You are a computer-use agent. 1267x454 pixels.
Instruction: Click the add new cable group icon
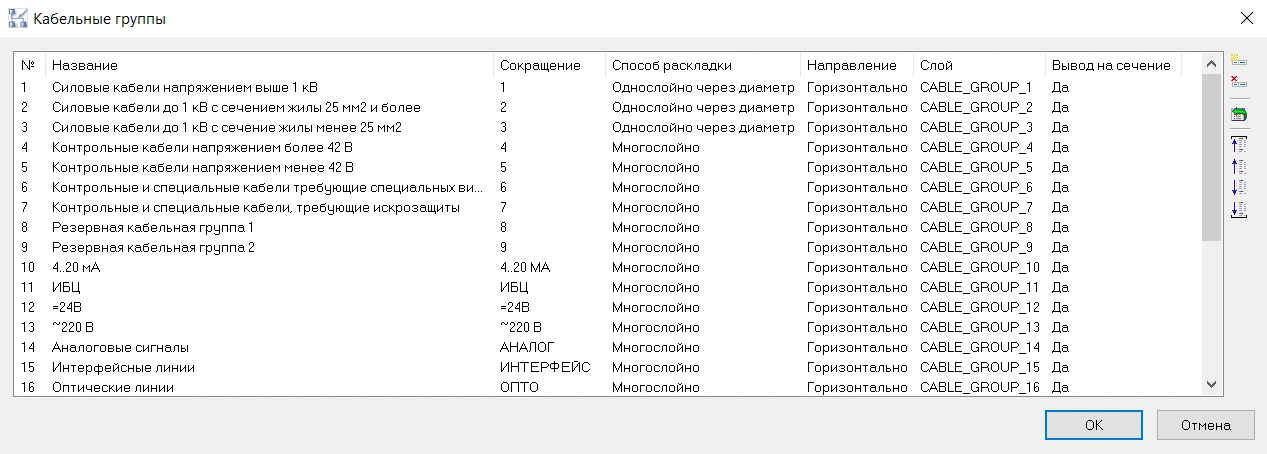[x=1239, y=61]
